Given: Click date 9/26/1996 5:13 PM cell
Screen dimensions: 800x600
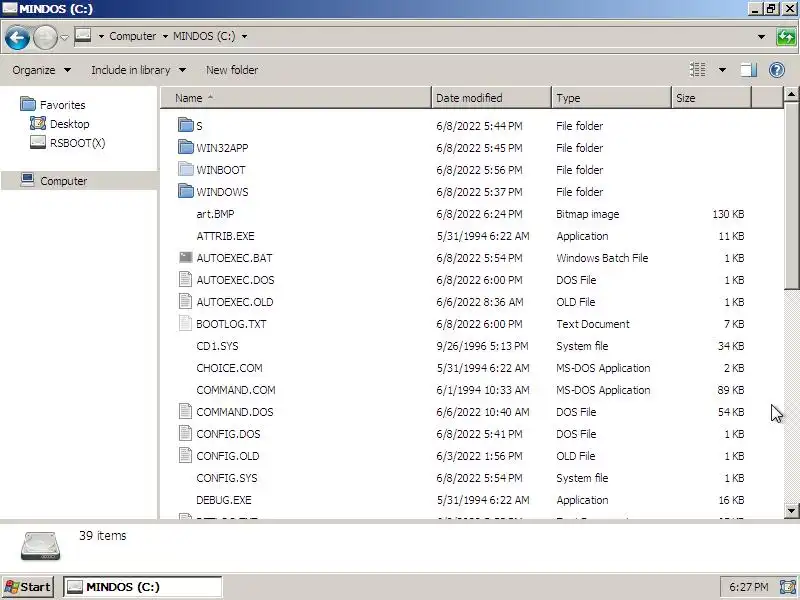Looking at the screenshot, I should click(x=482, y=346).
